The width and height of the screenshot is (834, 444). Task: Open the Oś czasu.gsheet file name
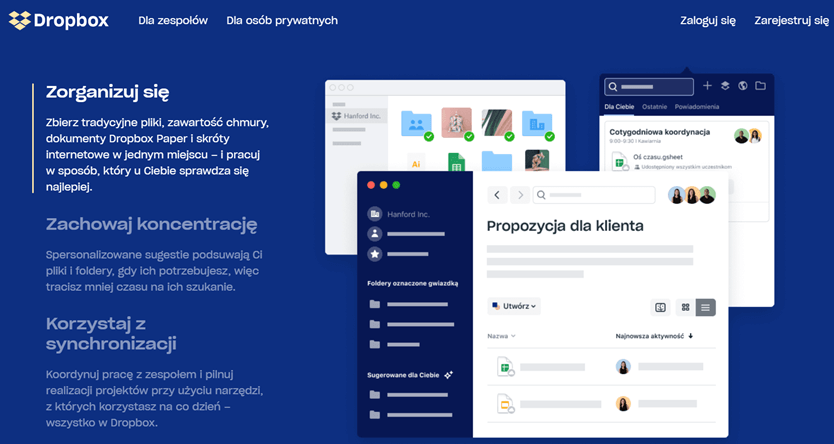658,157
